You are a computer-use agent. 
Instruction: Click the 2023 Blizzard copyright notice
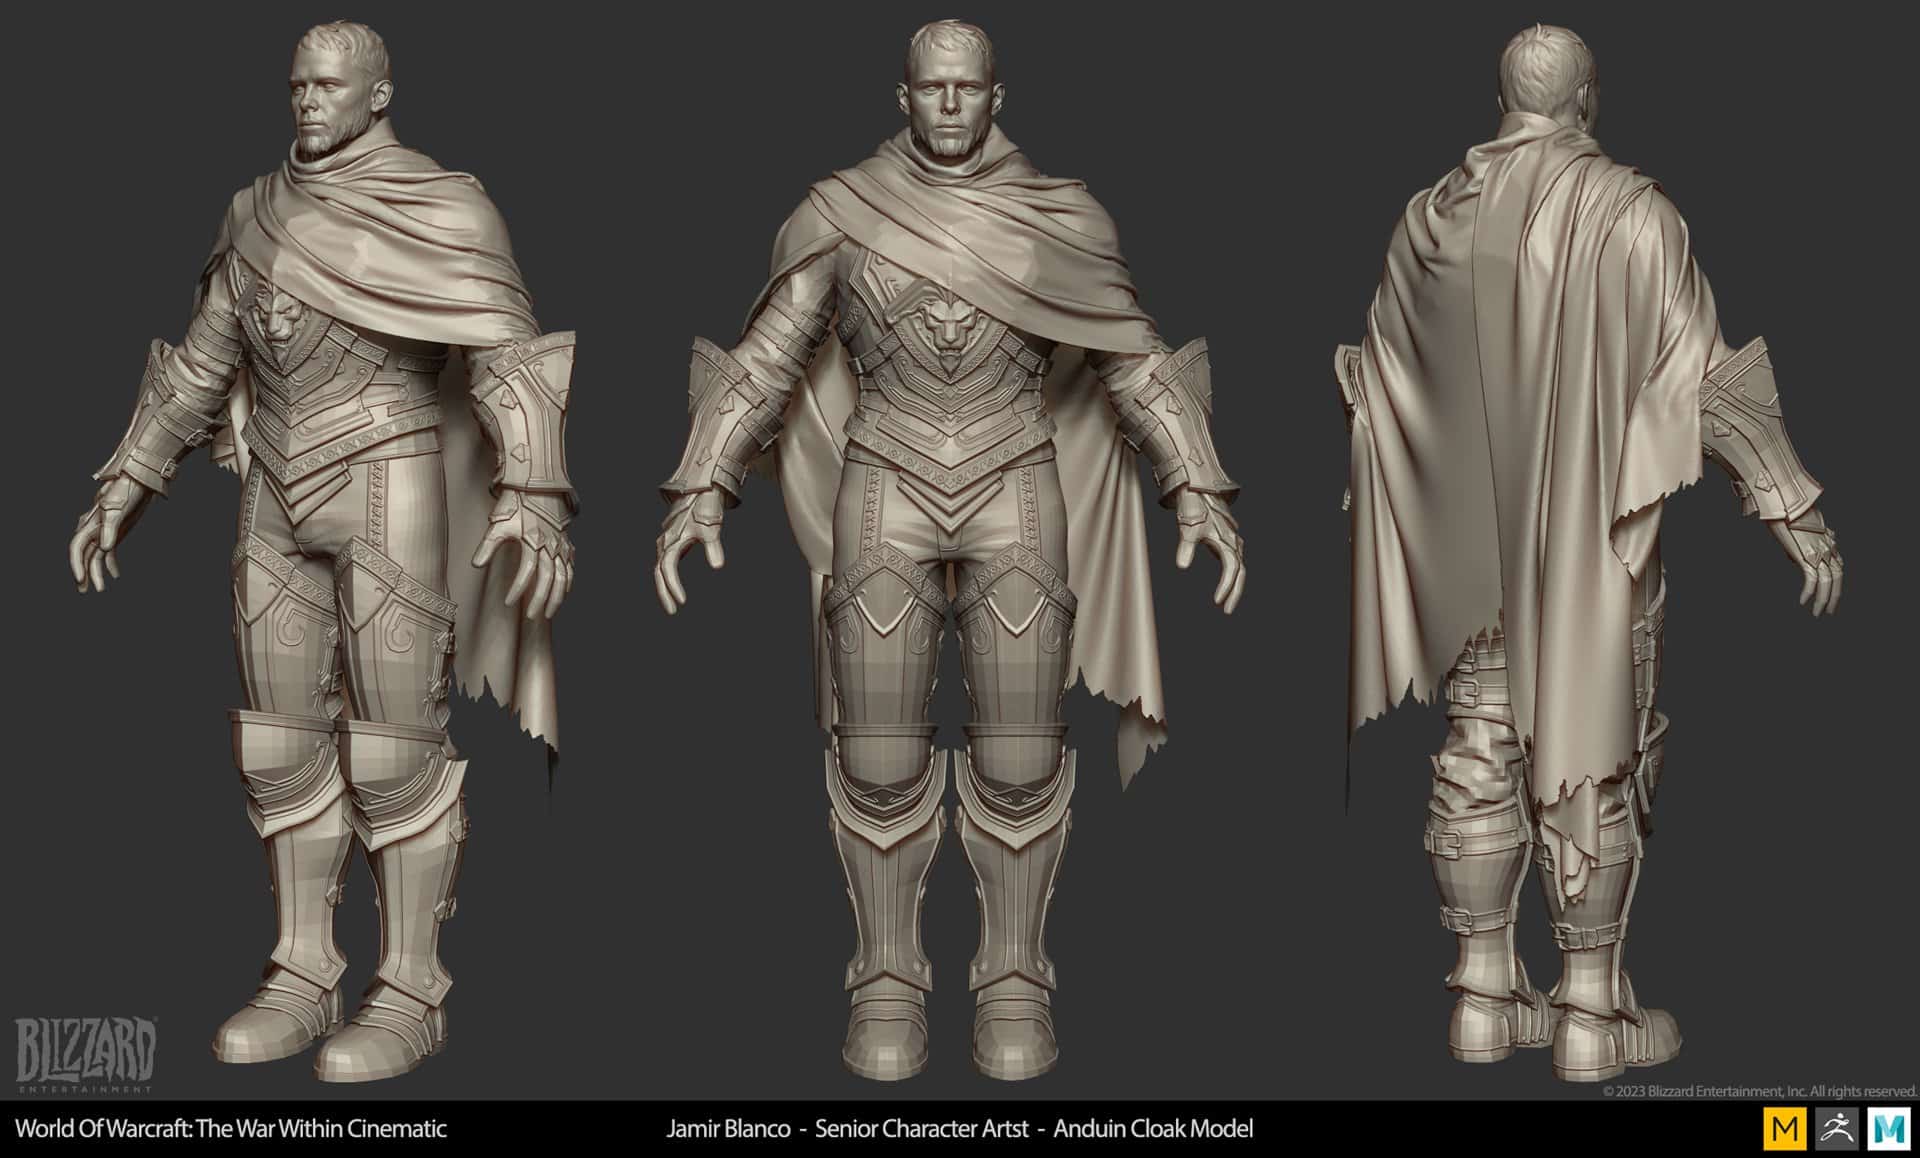pyautogui.click(x=1758, y=1091)
